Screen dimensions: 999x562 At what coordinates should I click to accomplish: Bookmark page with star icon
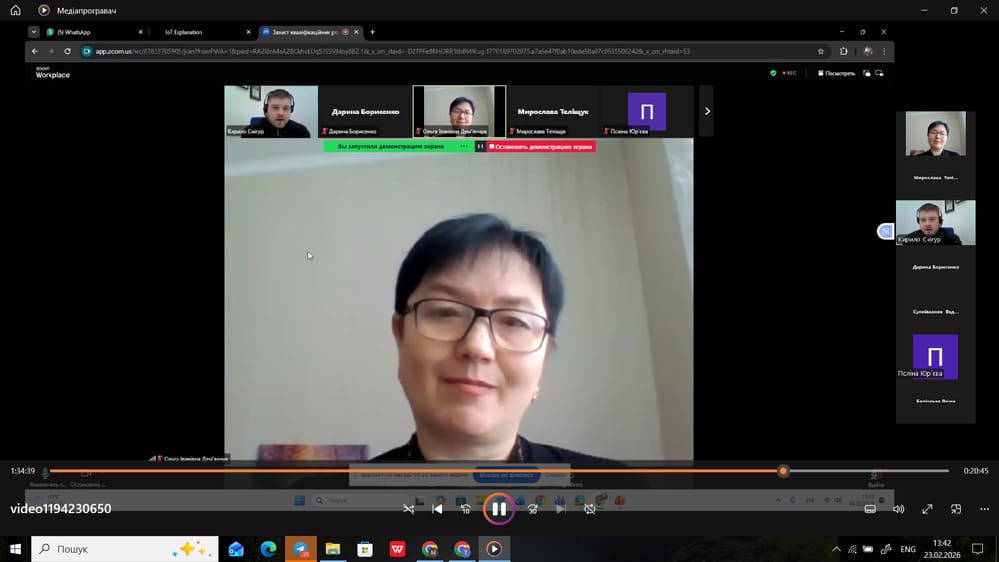(x=821, y=51)
